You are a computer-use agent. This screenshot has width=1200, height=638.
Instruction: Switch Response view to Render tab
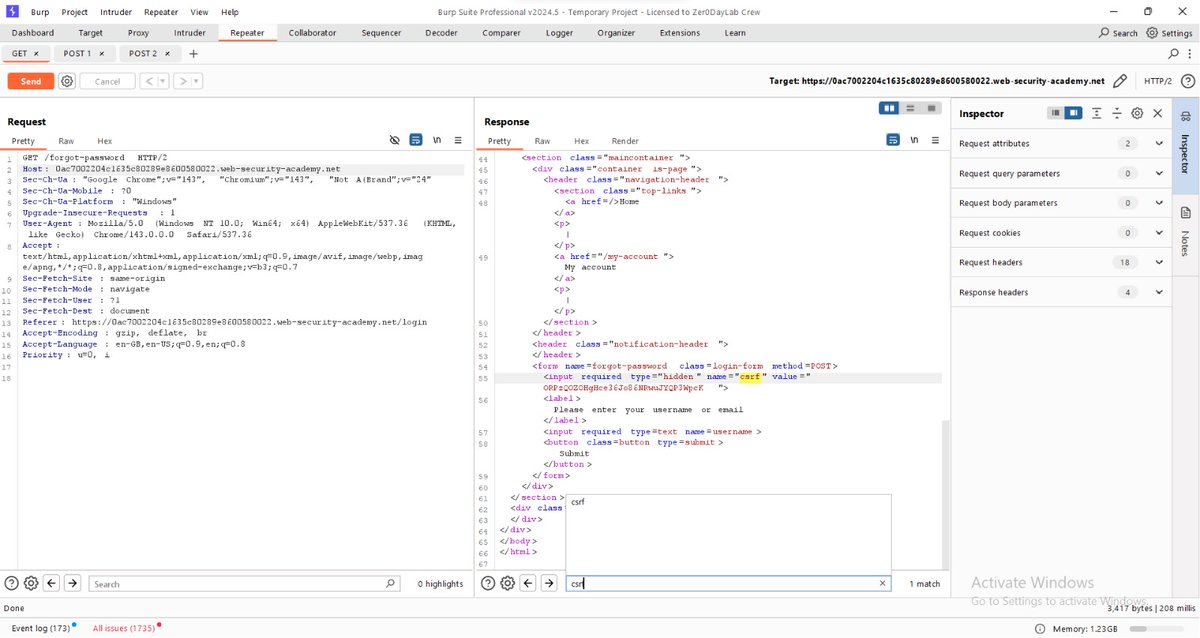pyautogui.click(x=625, y=141)
